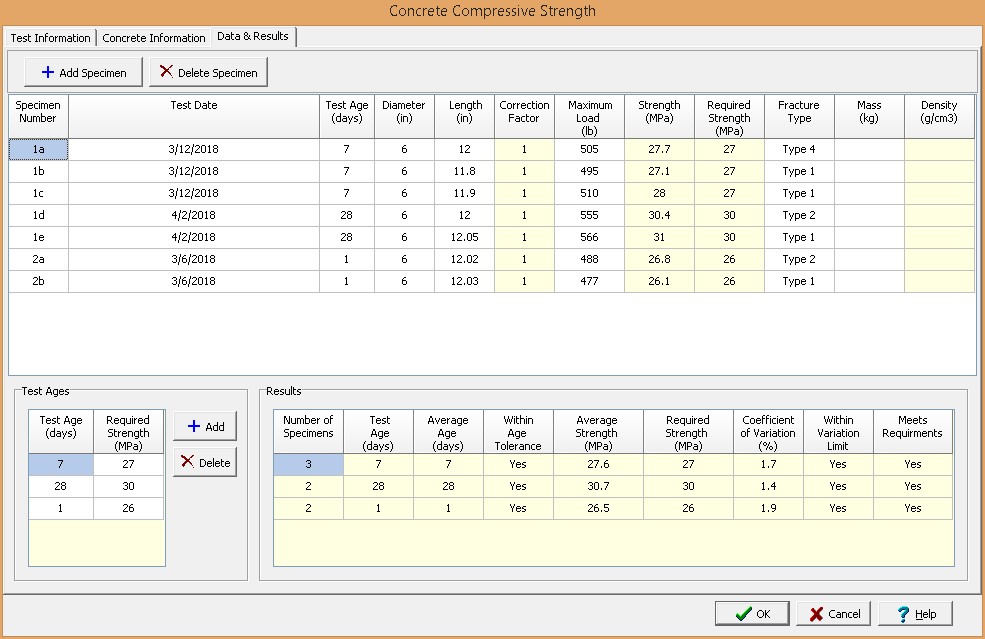The image size is (985, 639).
Task: Click the empty Mass cell for specimen 1a
Action: coord(869,149)
